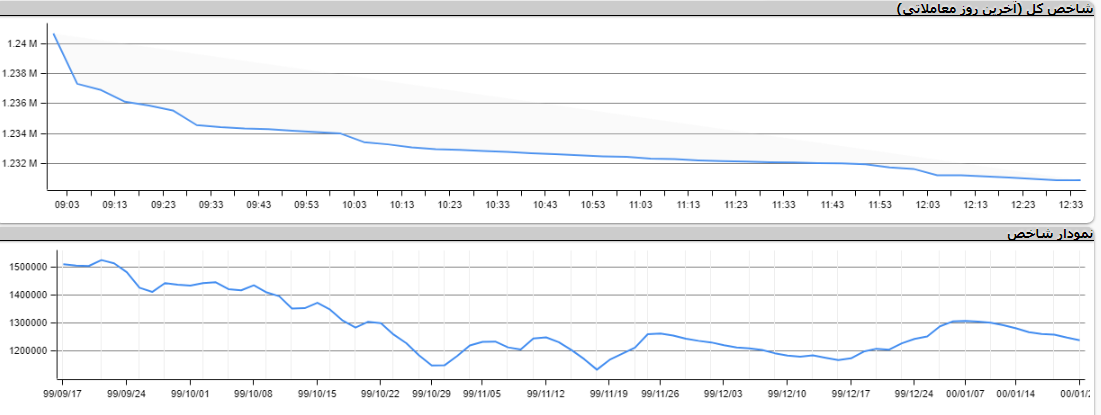Select the 1200000 label on index chart
The image size is (1101, 415).
27,351
